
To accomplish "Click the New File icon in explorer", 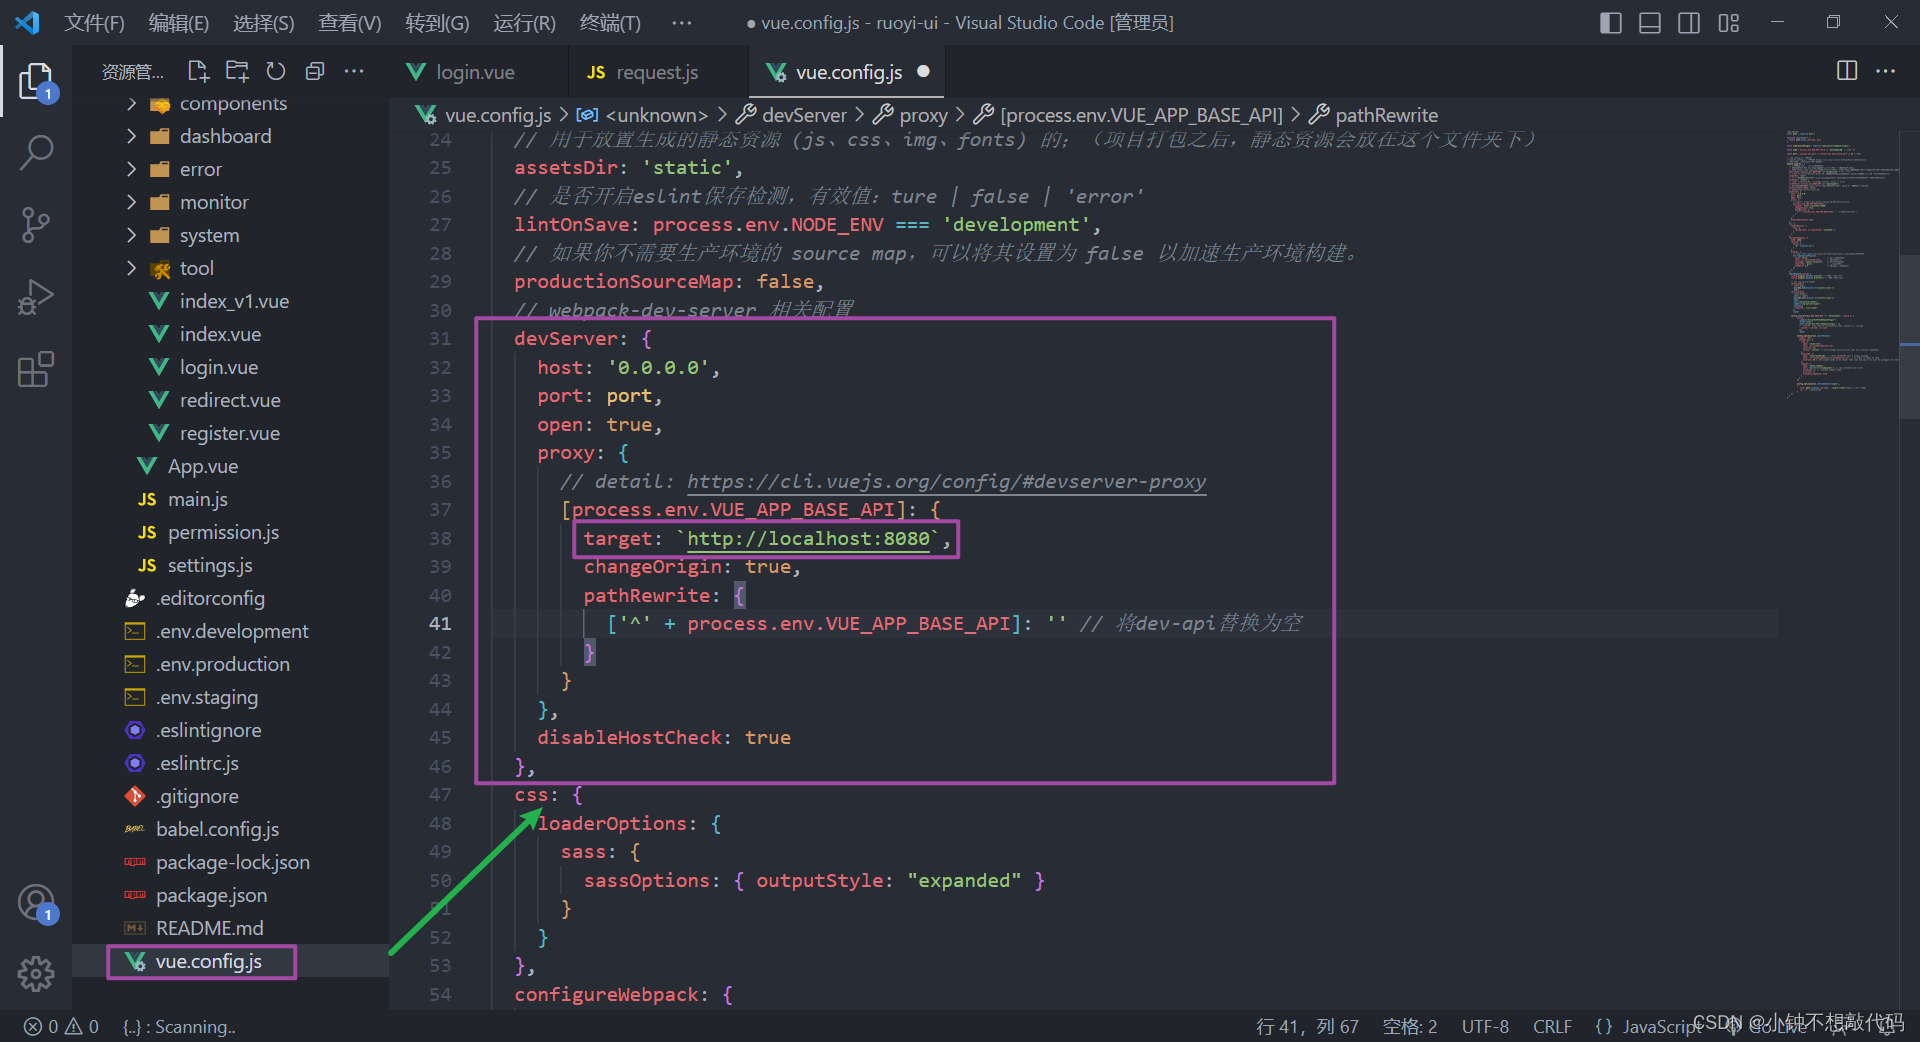I will pos(198,71).
